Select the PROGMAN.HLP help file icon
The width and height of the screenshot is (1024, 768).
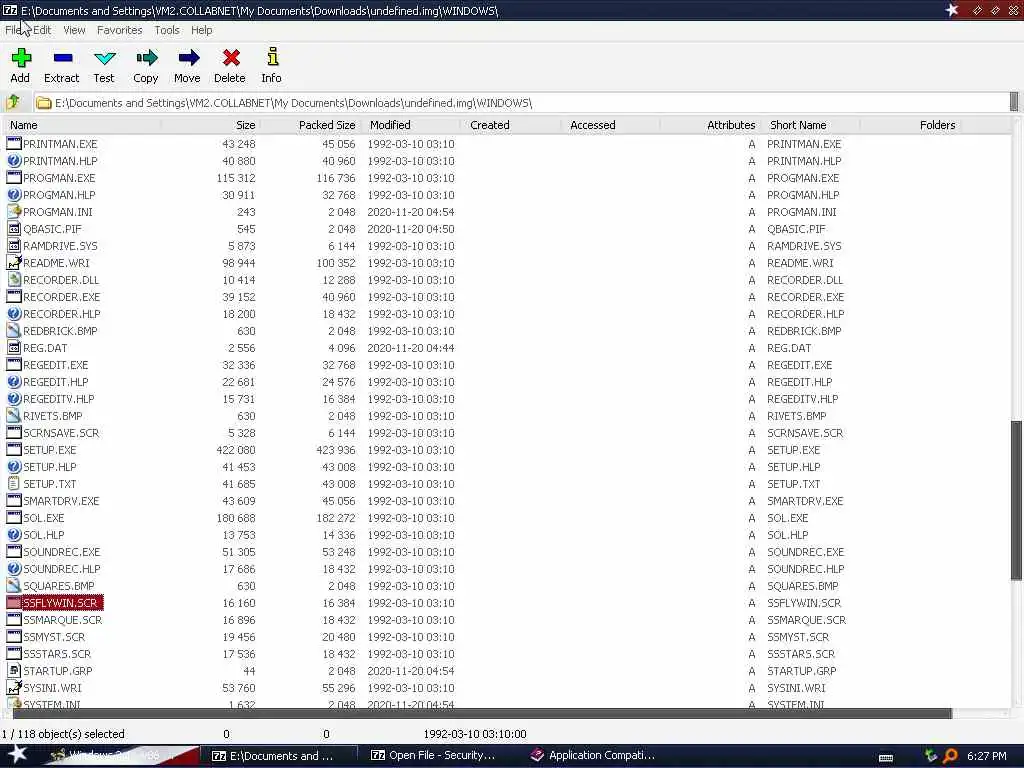(x=14, y=195)
